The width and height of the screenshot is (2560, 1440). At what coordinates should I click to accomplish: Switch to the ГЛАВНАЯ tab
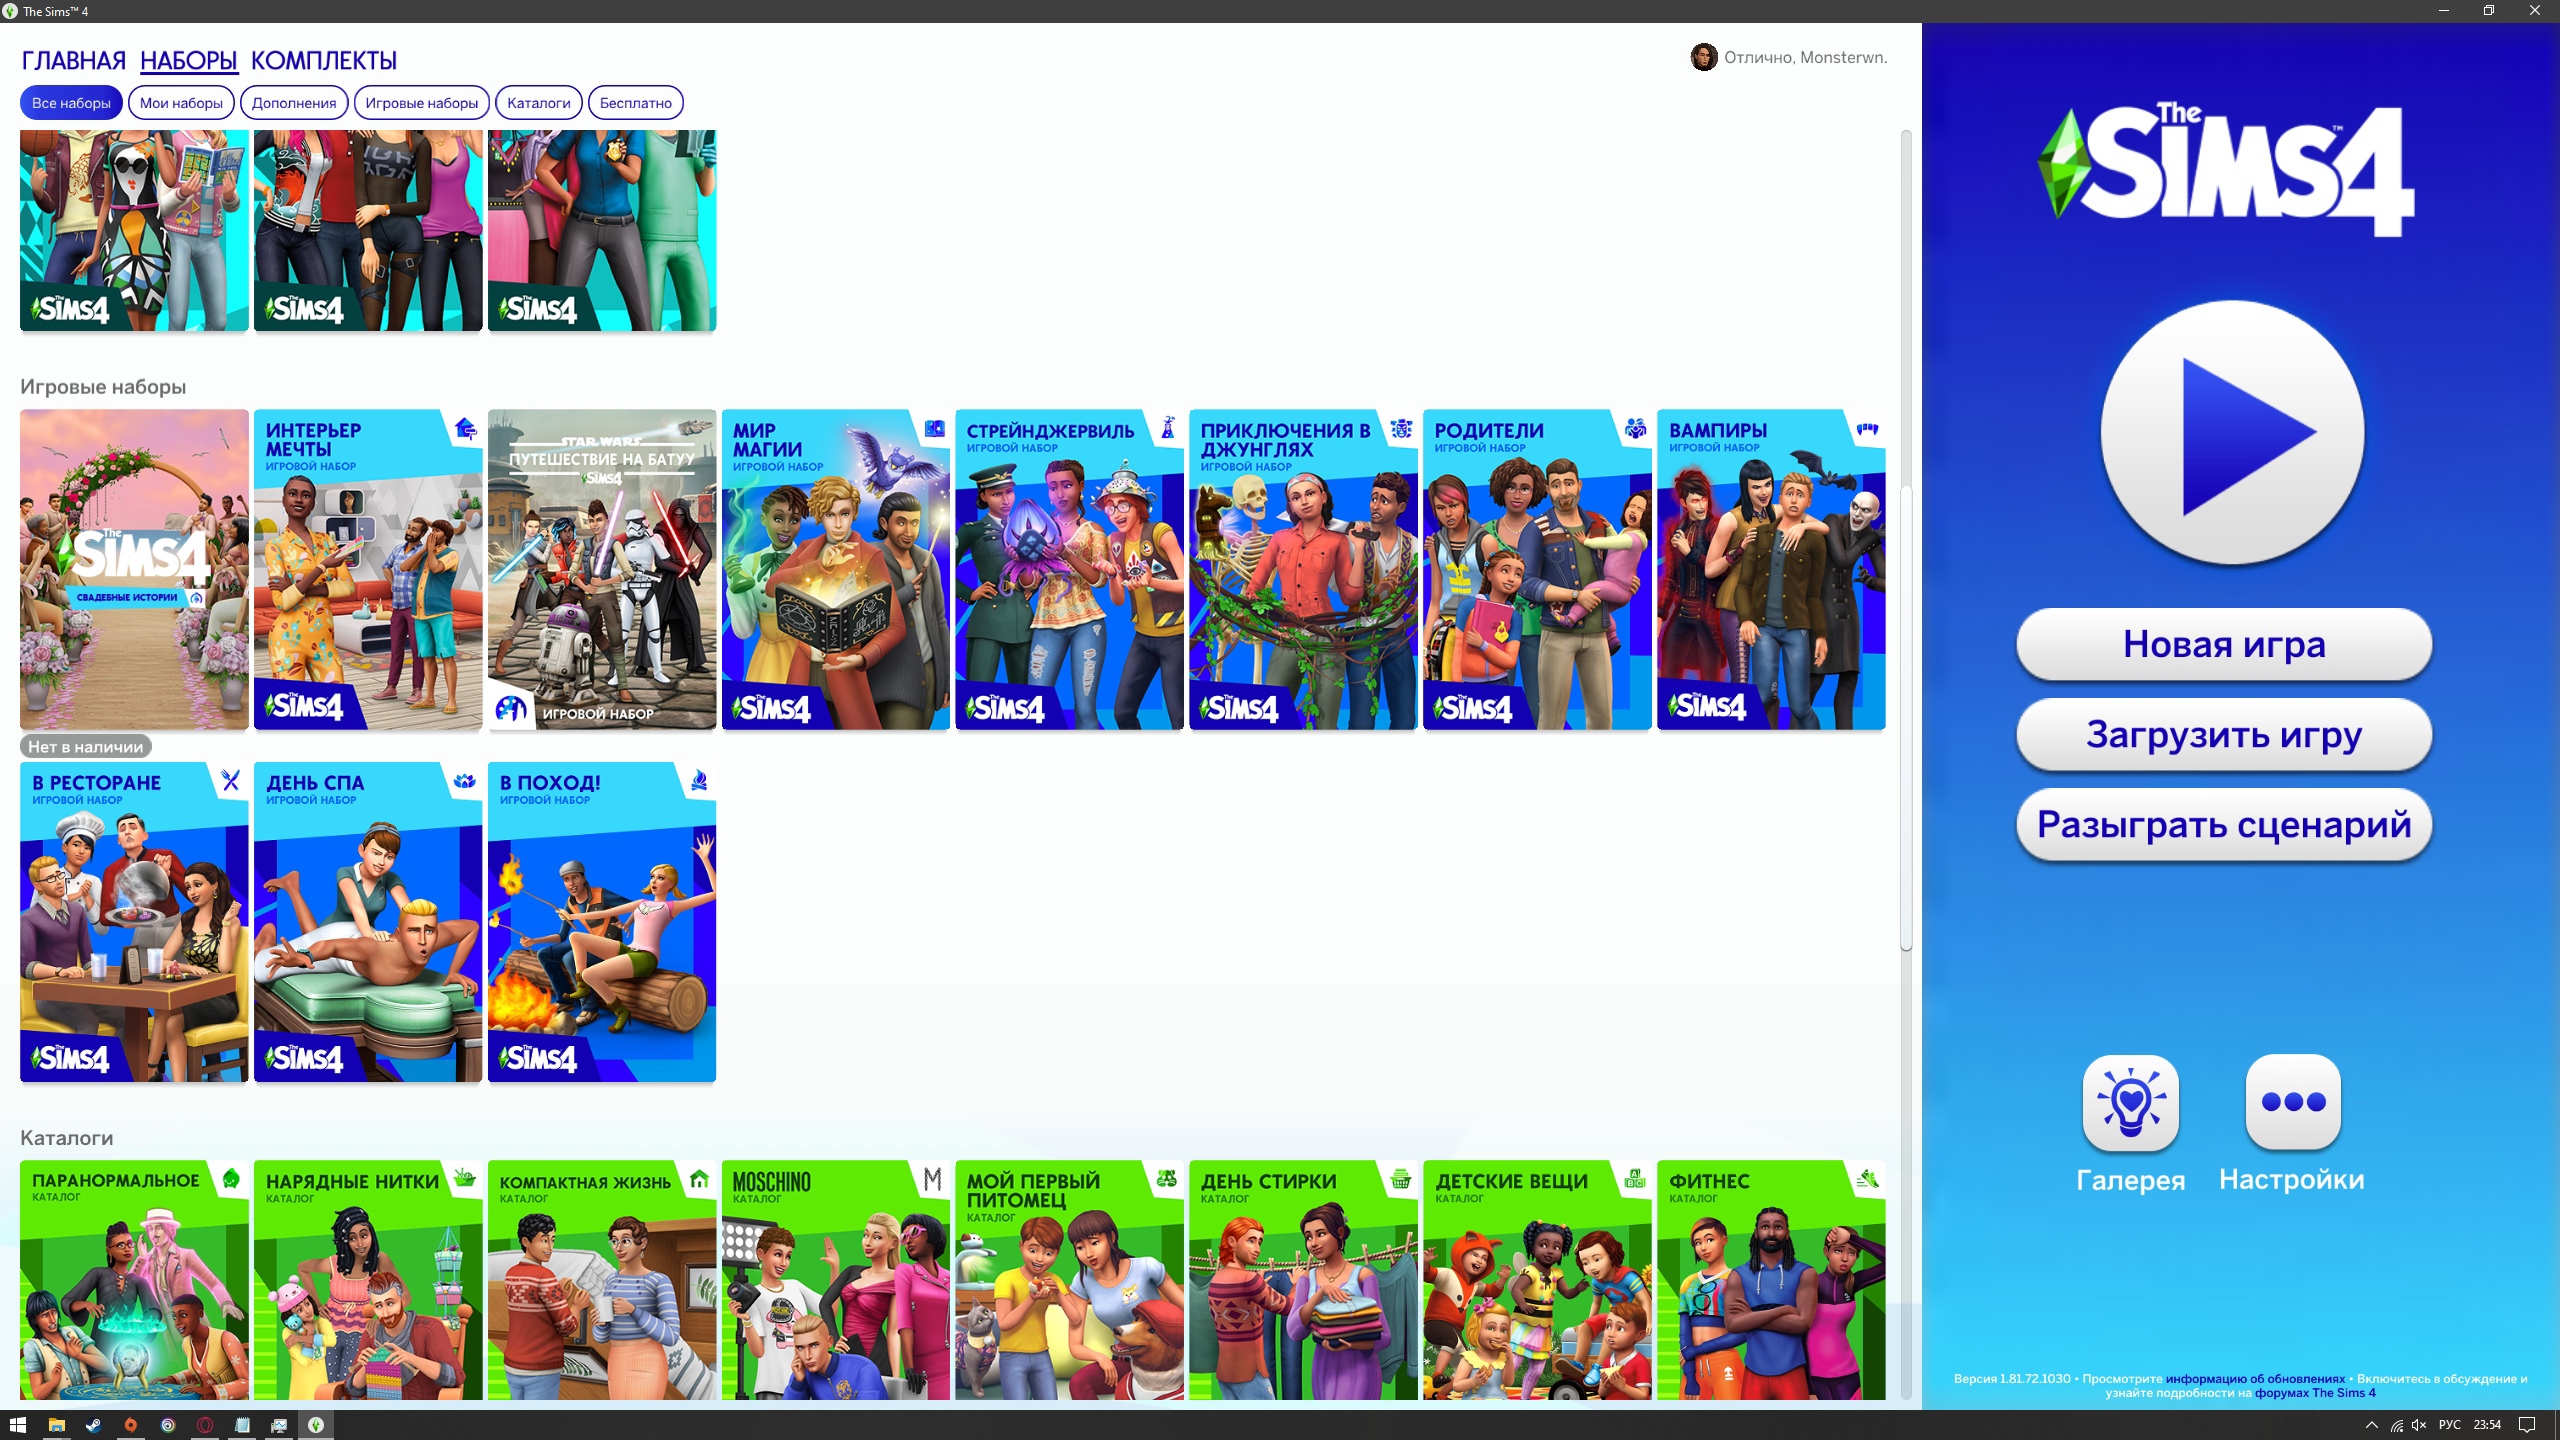(74, 60)
